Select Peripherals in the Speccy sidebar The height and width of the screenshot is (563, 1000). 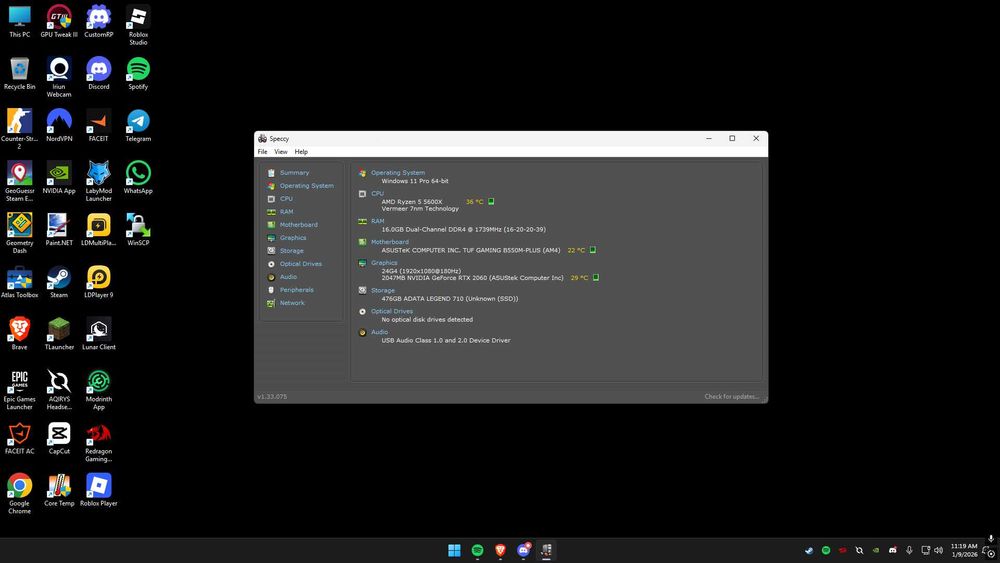(297, 290)
